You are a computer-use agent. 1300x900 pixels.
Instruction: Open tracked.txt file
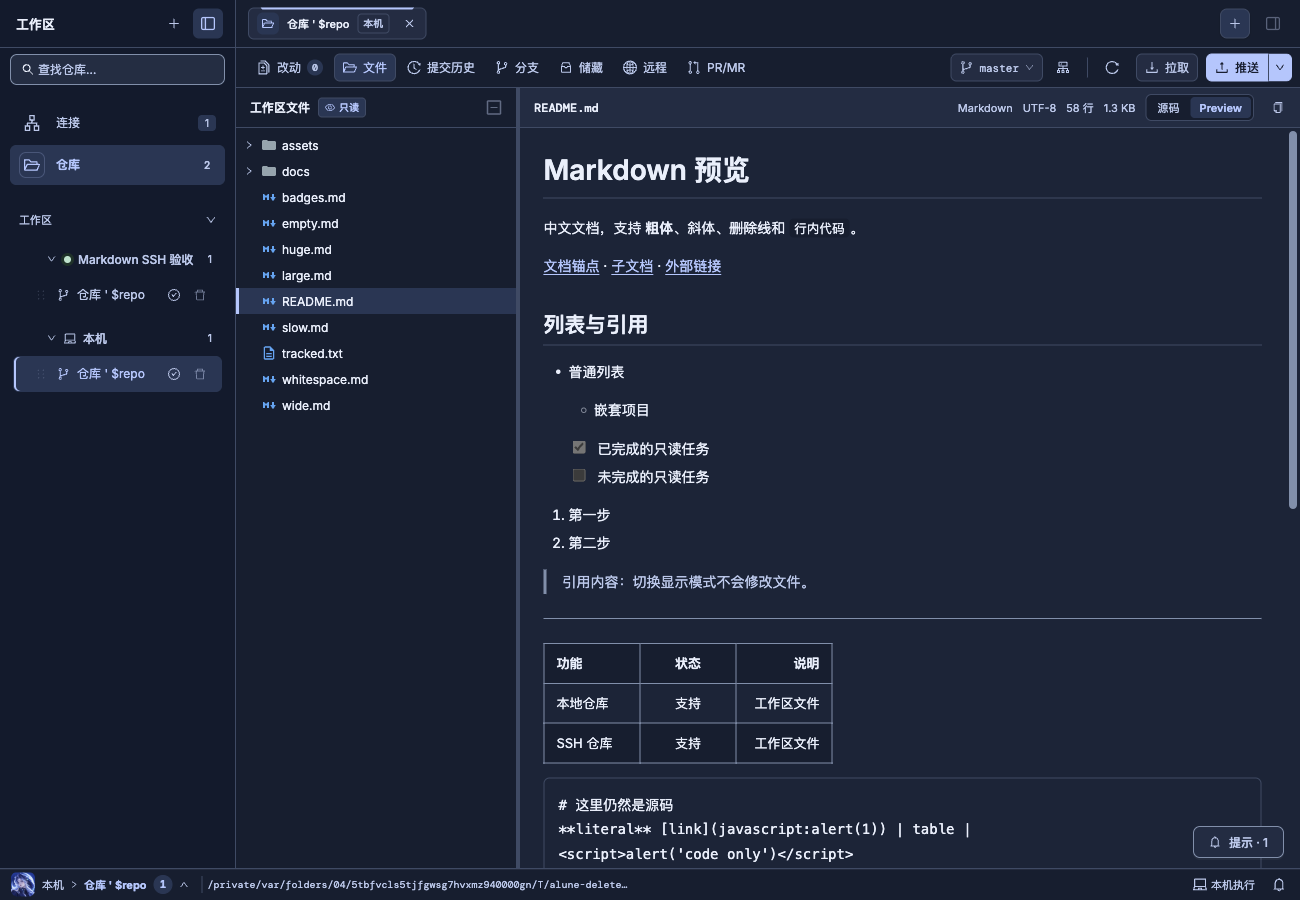(x=377, y=353)
